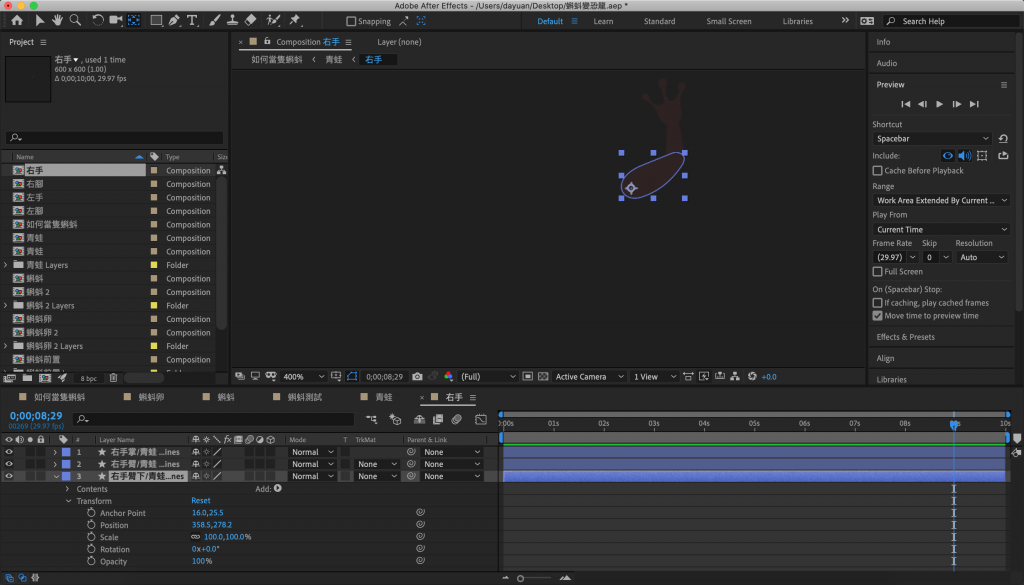
Task: Delete selected project item trash icon
Action: (113, 378)
